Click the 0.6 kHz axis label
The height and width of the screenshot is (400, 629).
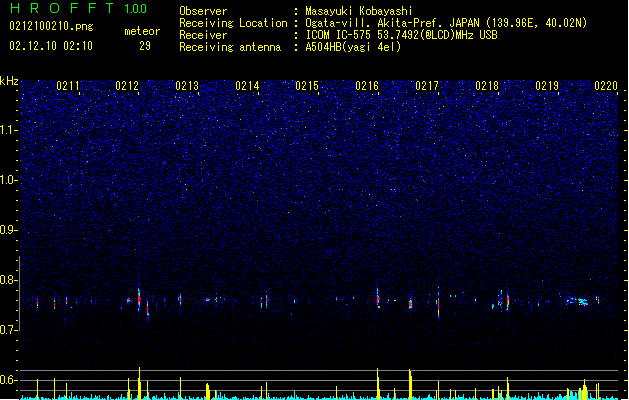[9, 380]
